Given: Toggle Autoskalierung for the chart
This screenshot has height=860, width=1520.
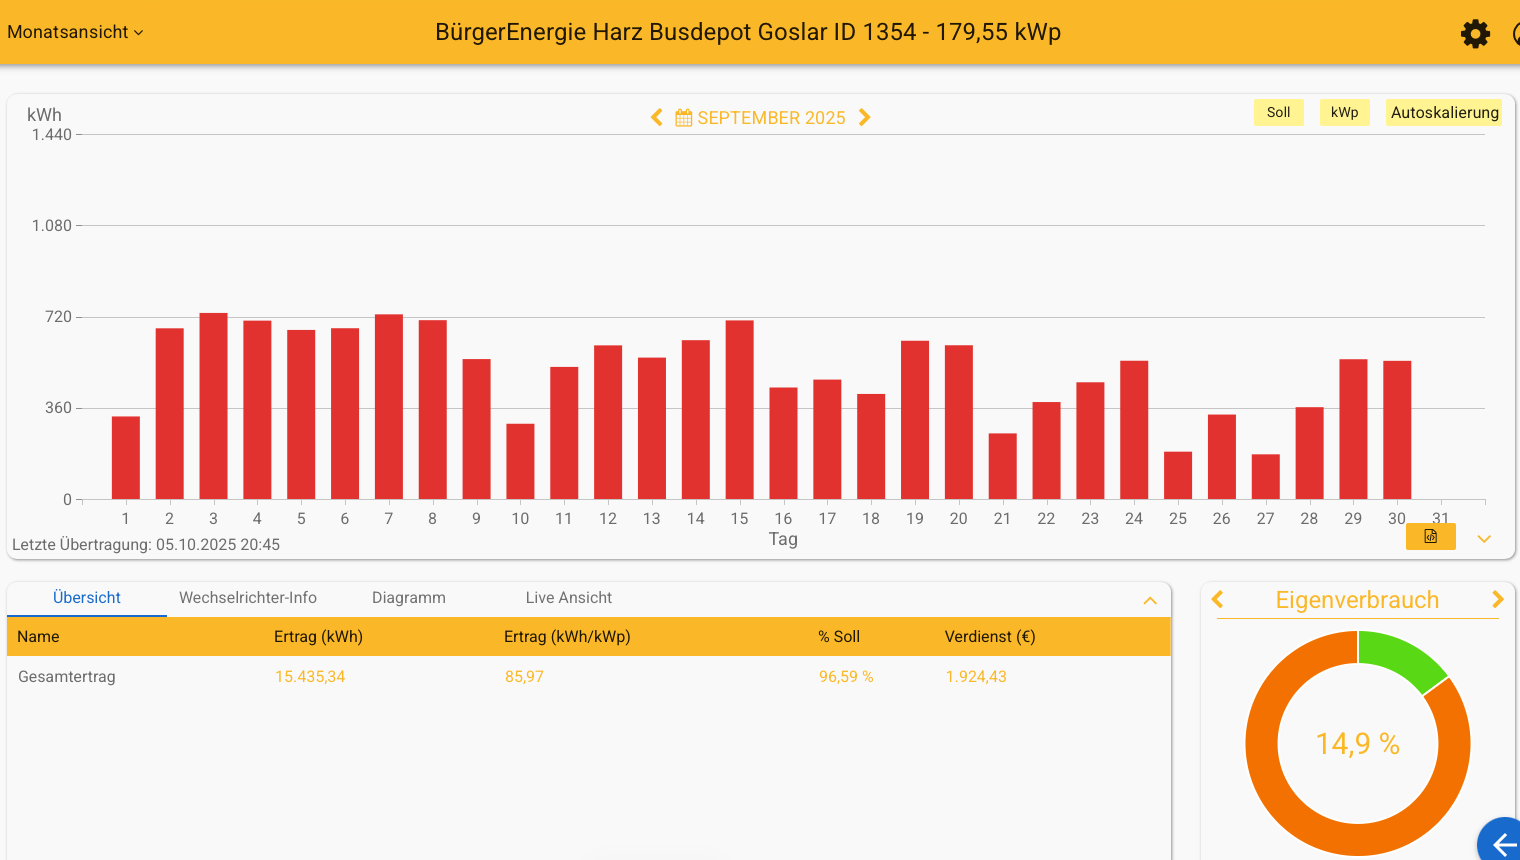Looking at the screenshot, I should tap(1444, 113).
